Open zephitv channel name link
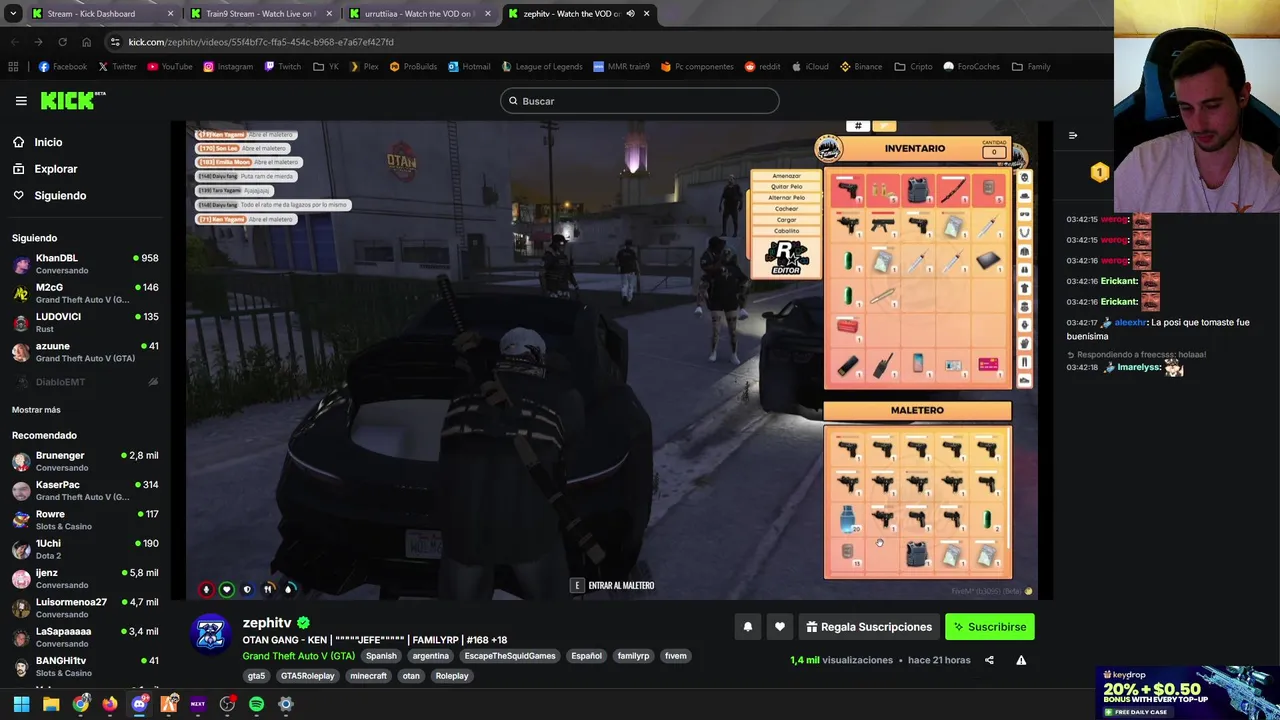This screenshot has width=1280, height=720. [x=267, y=623]
